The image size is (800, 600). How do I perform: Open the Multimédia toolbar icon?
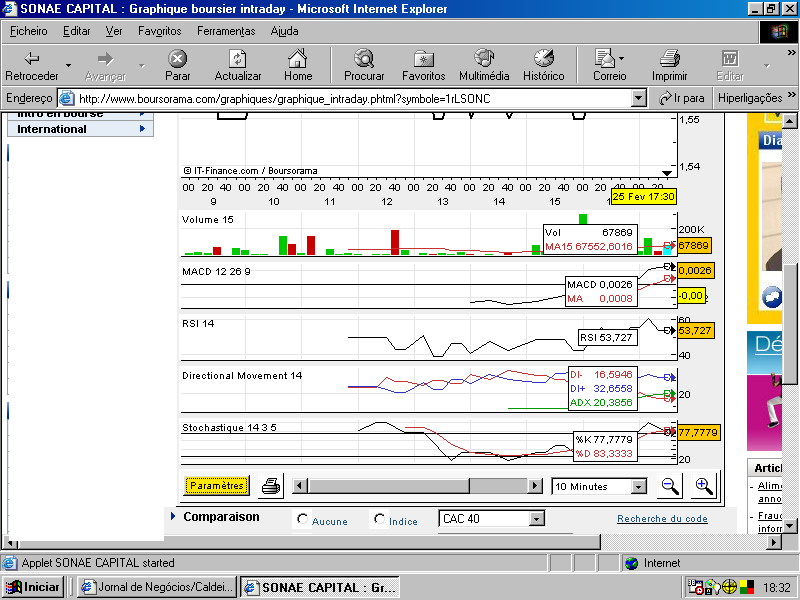[x=484, y=59]
